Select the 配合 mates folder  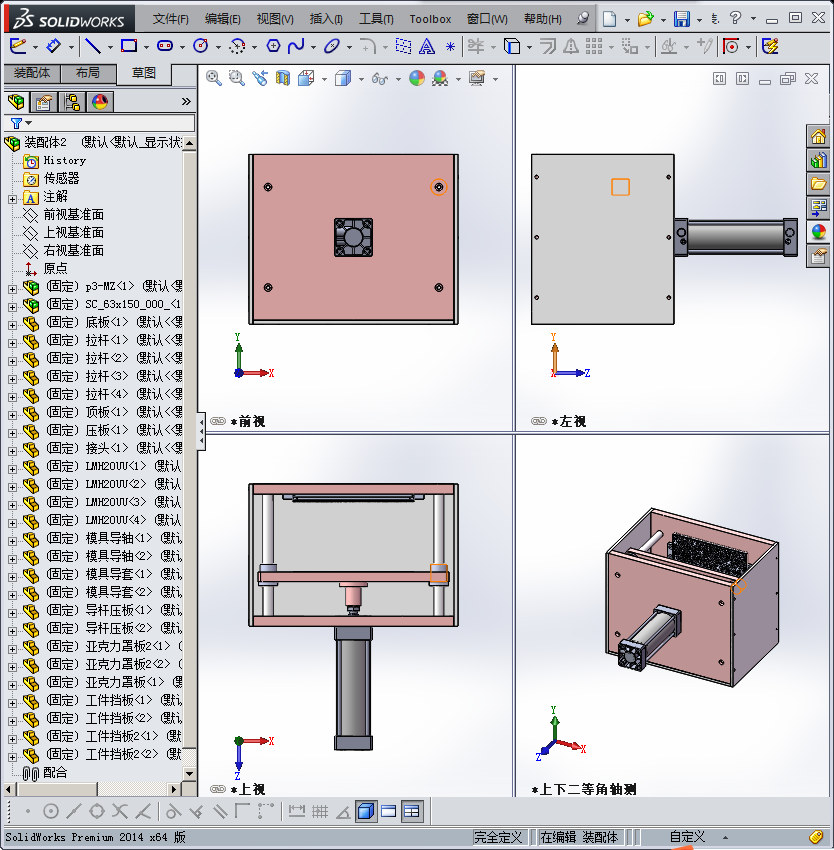55,772
